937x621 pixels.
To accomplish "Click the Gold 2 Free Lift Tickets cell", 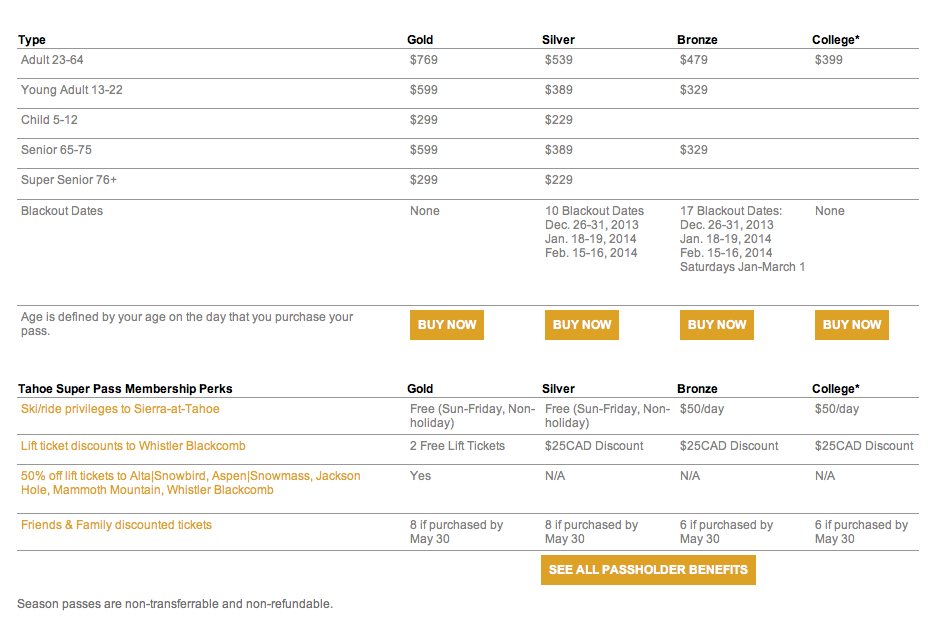I will click(457, 446).
